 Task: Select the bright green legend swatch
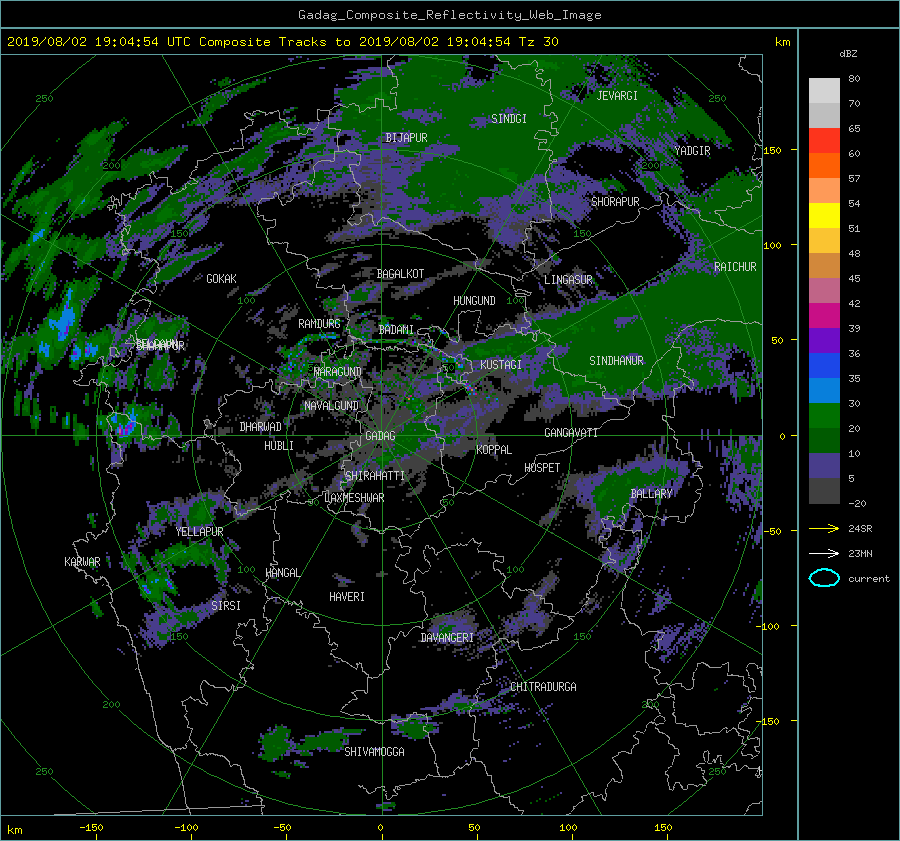[x=824, y=416]
